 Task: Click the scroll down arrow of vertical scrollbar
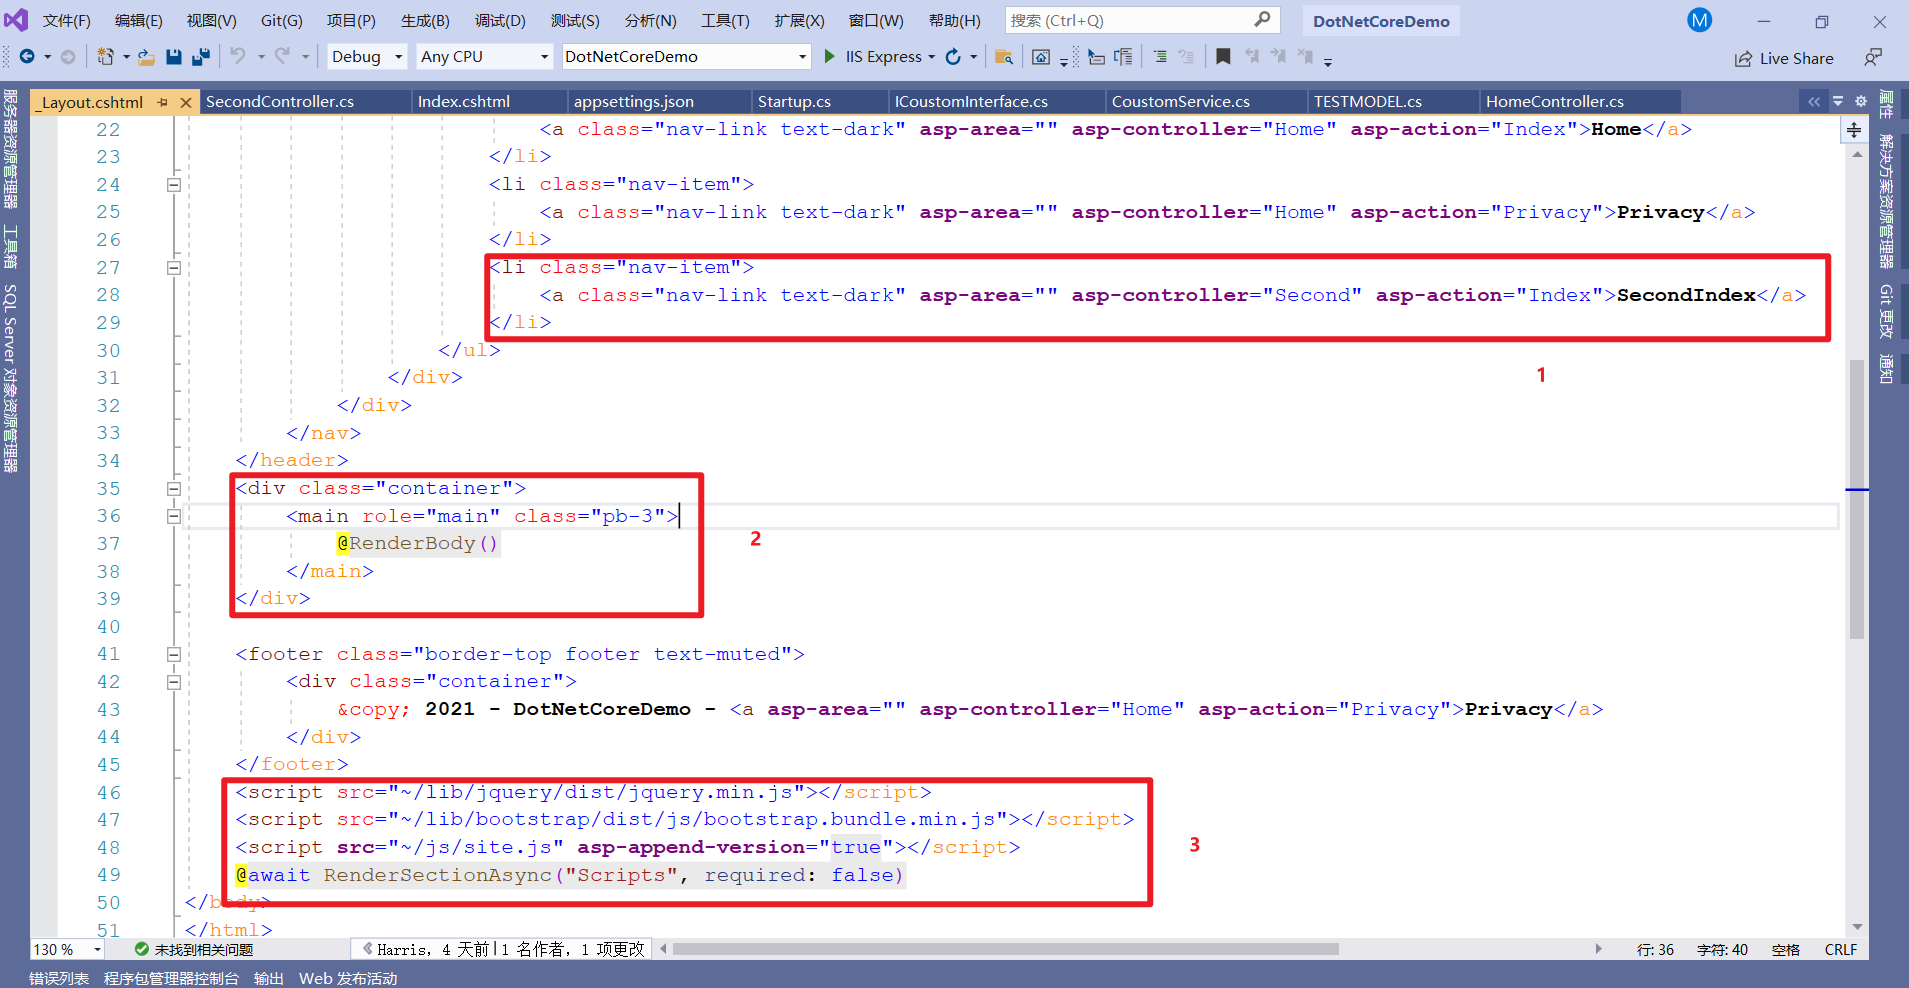pyautogui.click(x=1857, y=927)
